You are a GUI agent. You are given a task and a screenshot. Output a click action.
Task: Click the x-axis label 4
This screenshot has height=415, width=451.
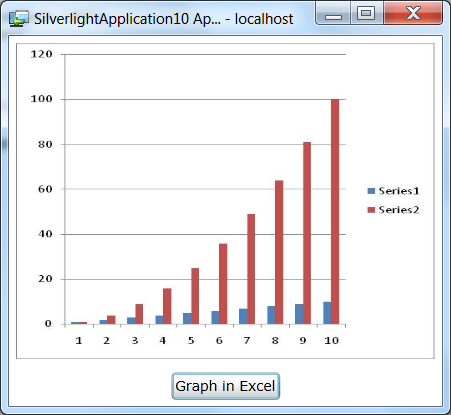point(163,341)
